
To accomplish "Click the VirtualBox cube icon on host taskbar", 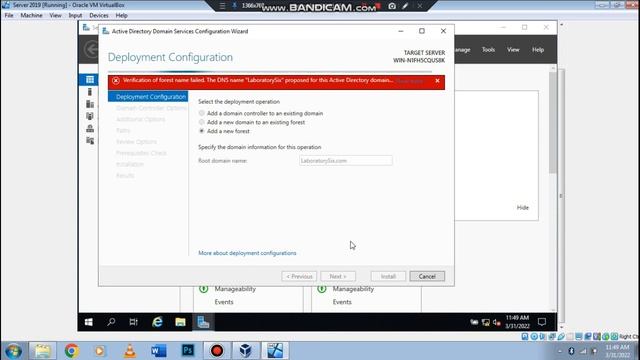I will coord(245,351).
